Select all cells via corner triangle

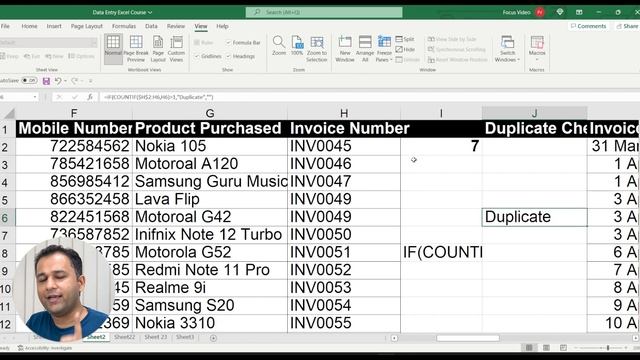9,113
